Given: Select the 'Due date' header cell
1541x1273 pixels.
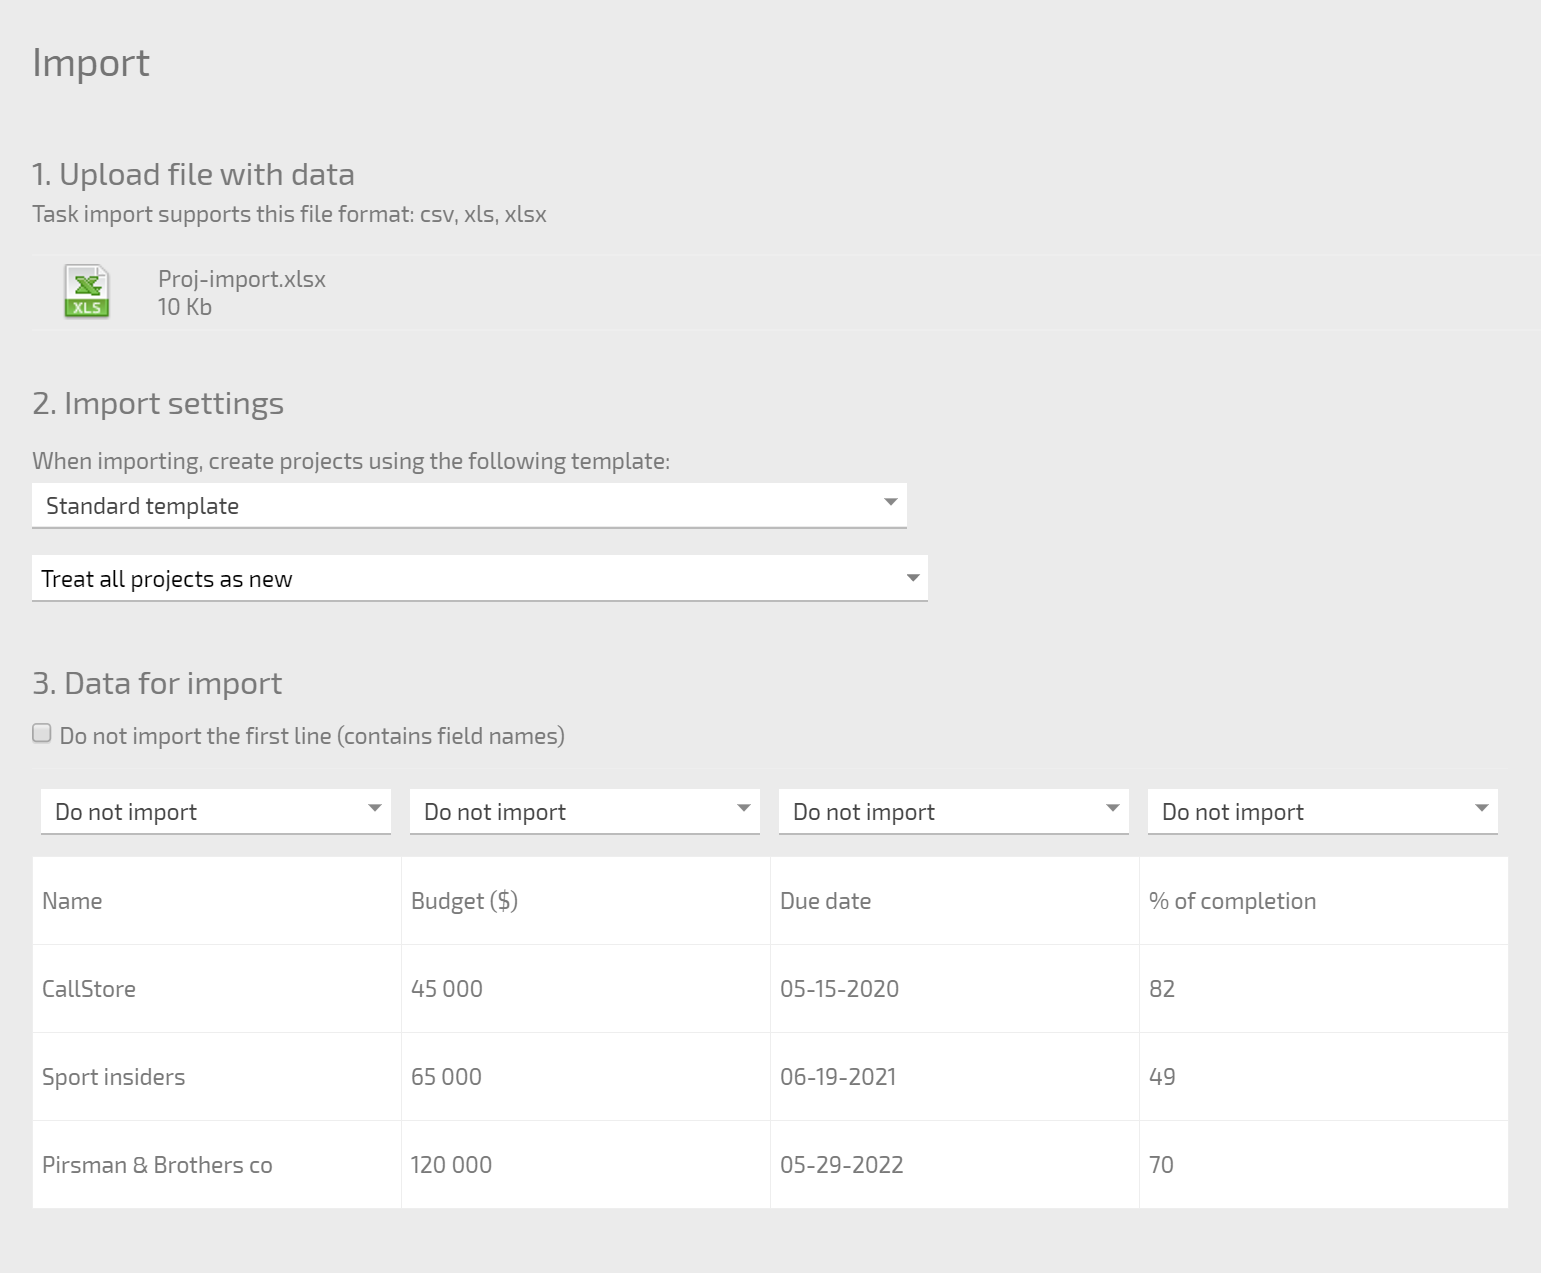Looking at the screenshot, I should (955, 901).
